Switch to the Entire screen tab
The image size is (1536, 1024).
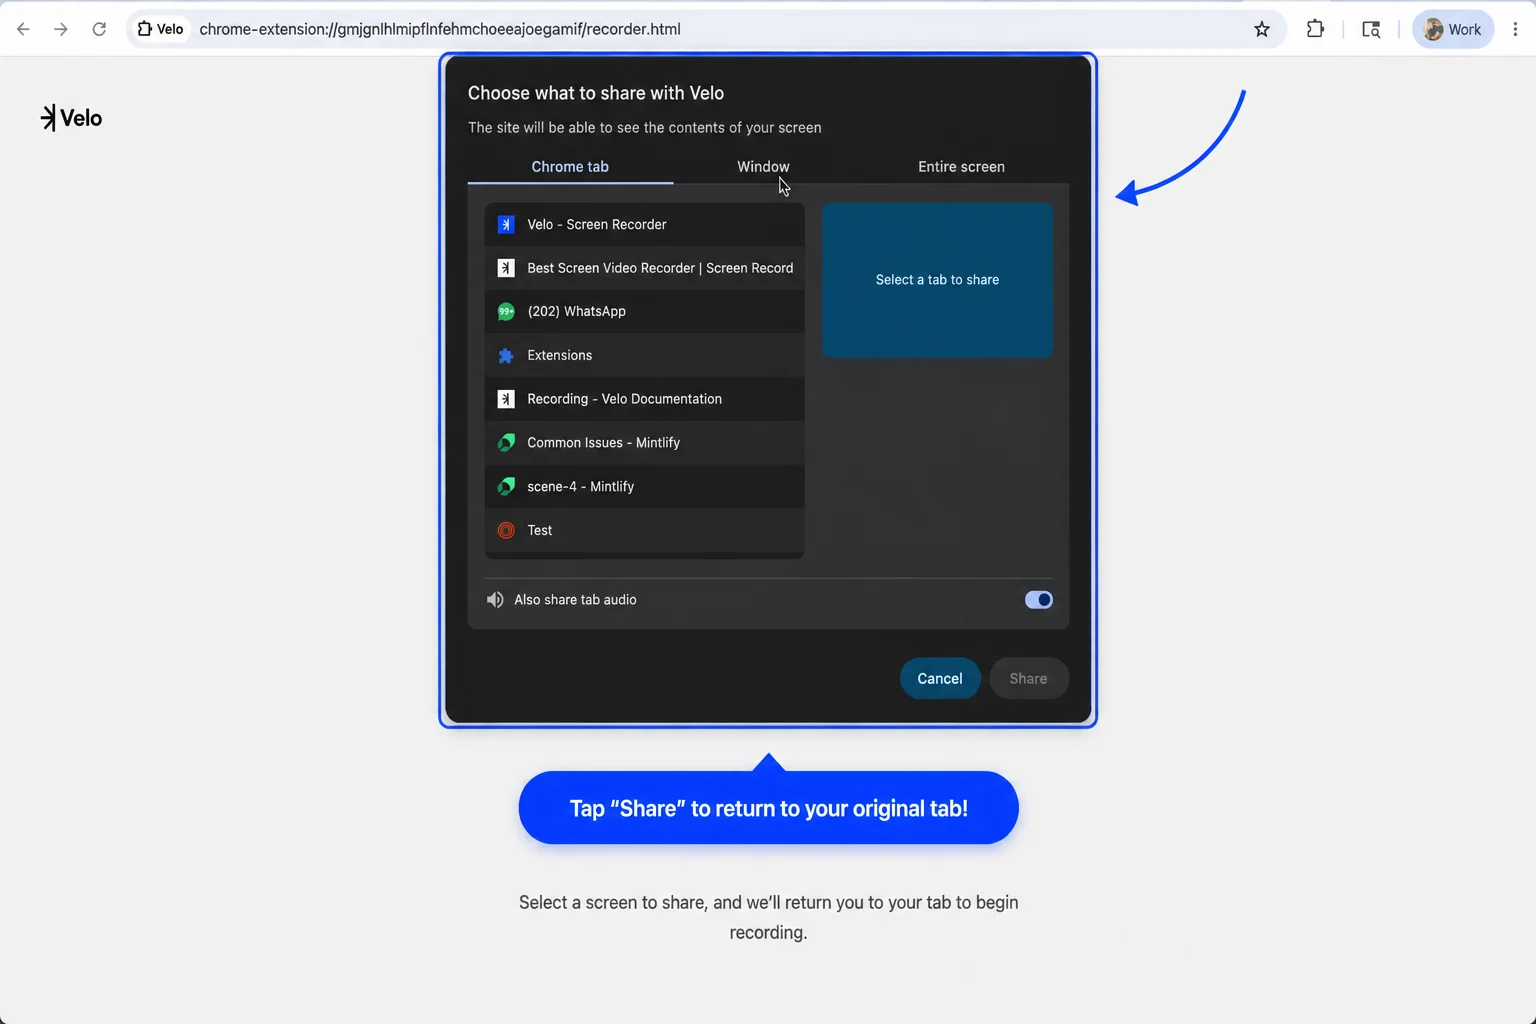click(961, 167)
